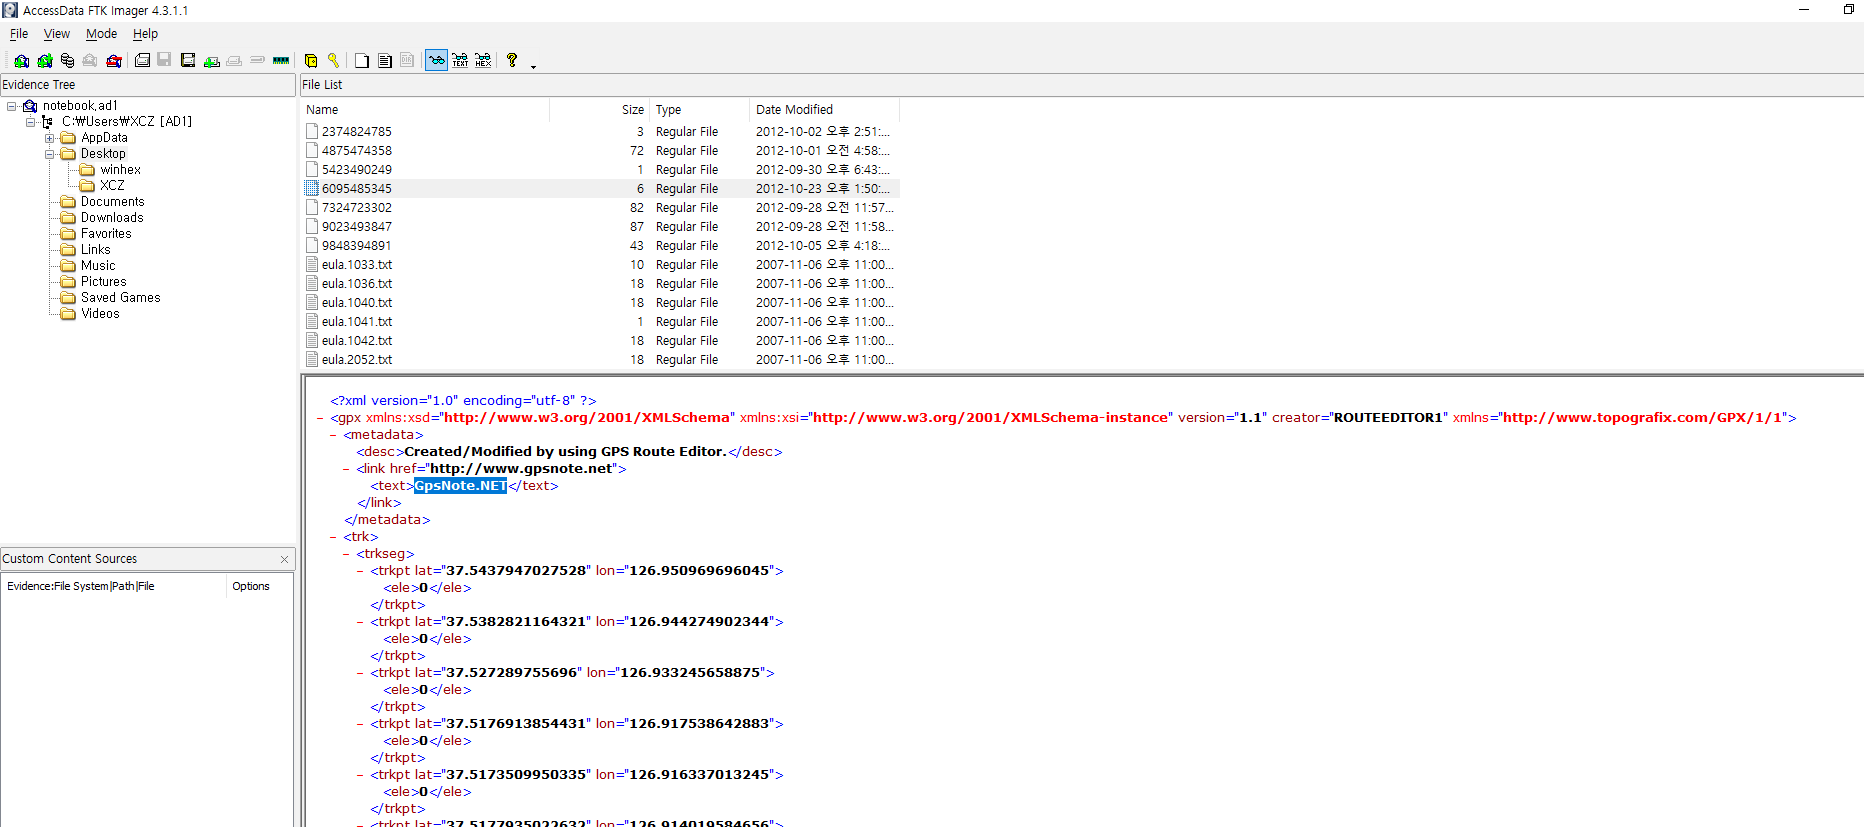Click highlighted GpsNote.NET text in viewer
The width and height of the screenshot is (1864, 827).
tap(460, 486)
